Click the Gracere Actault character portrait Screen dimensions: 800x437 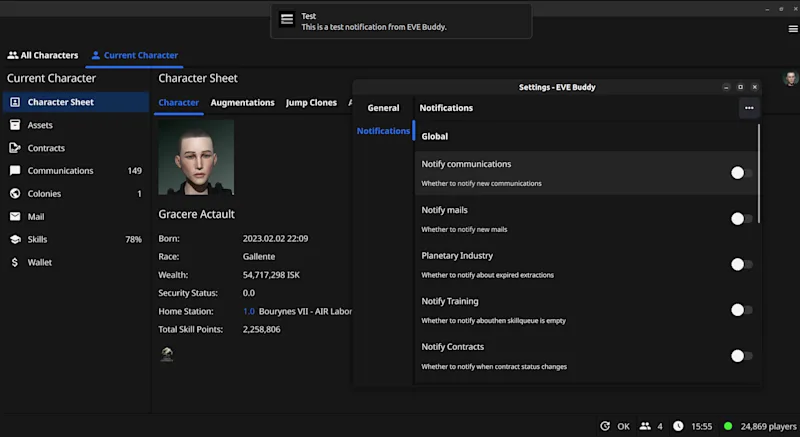pos(196,157)
